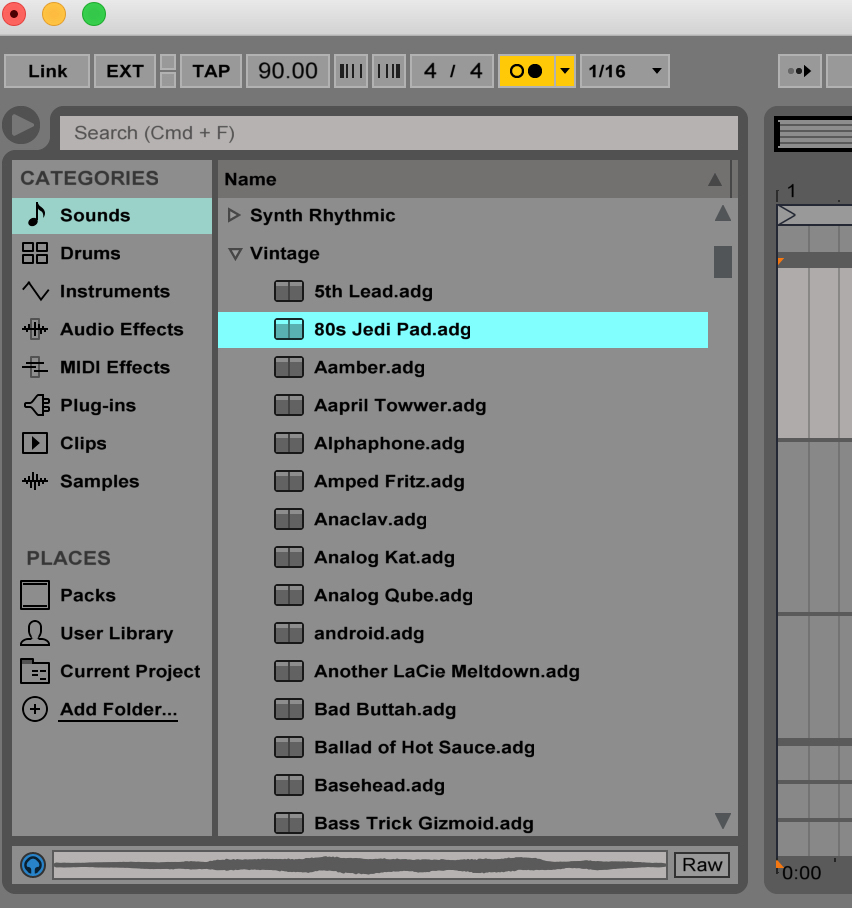Collapse the Vintage folder

(235, 254)
